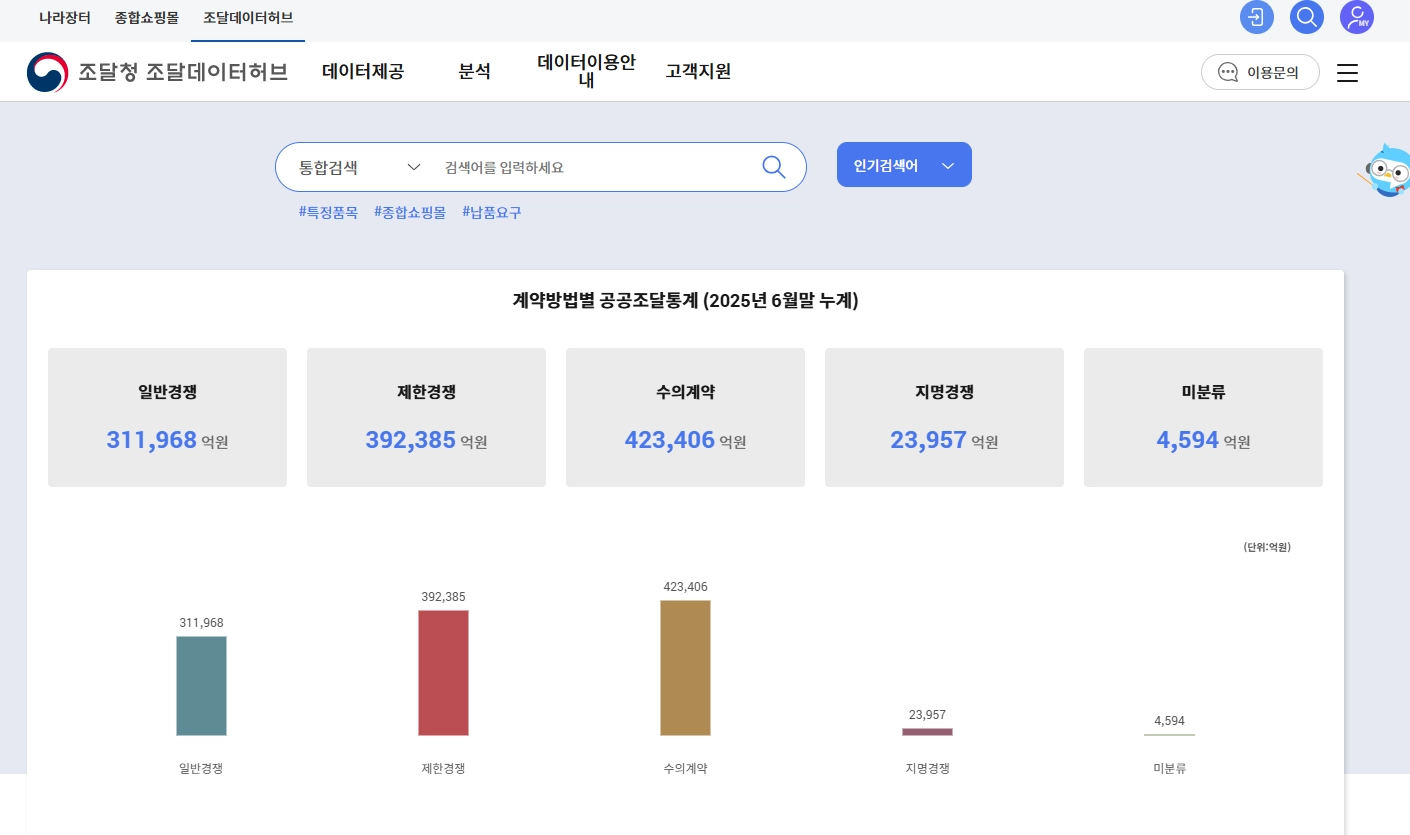Run search via the magnifier inside the search bar
Image resolution: width=1410 pixels, height=835 pixels.
pyautogui.click(x=773, y=167)
